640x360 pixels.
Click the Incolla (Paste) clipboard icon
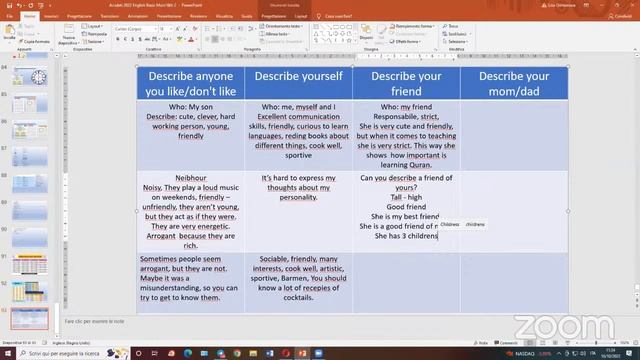pos(9,31)
